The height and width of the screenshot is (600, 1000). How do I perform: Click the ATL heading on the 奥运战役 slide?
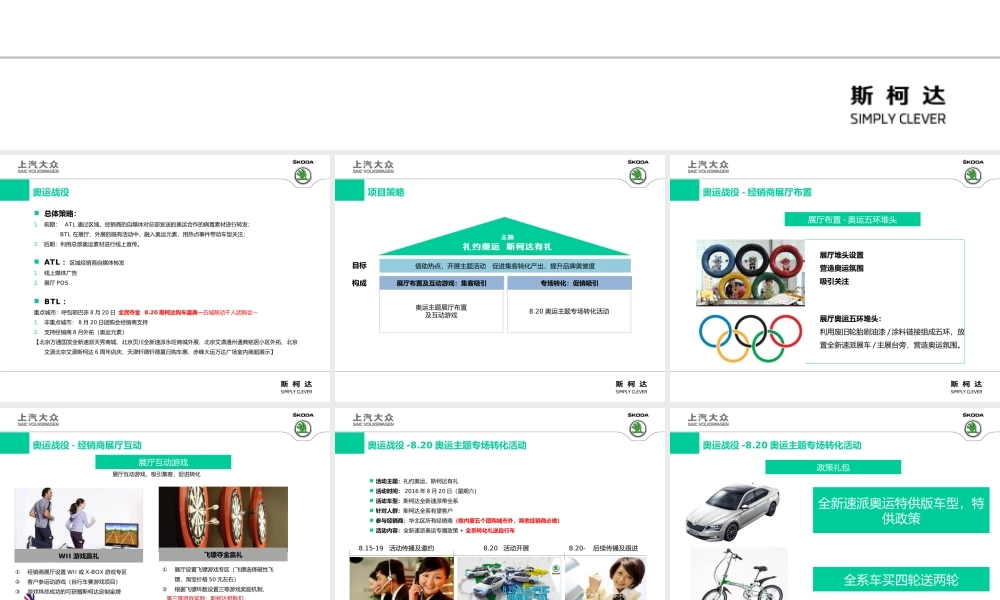coord(54,262)
